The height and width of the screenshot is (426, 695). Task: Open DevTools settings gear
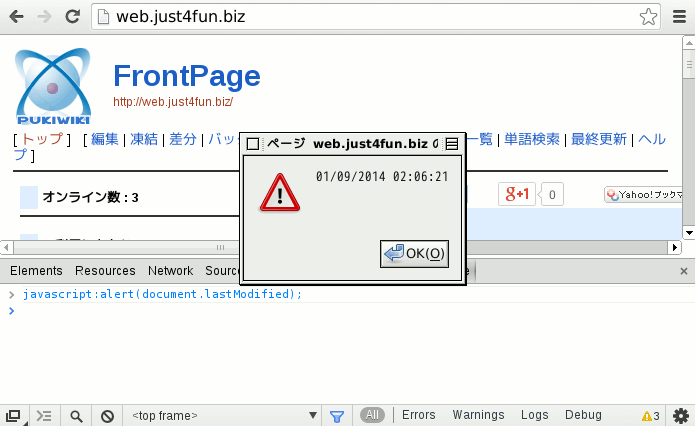pos(681,415)
